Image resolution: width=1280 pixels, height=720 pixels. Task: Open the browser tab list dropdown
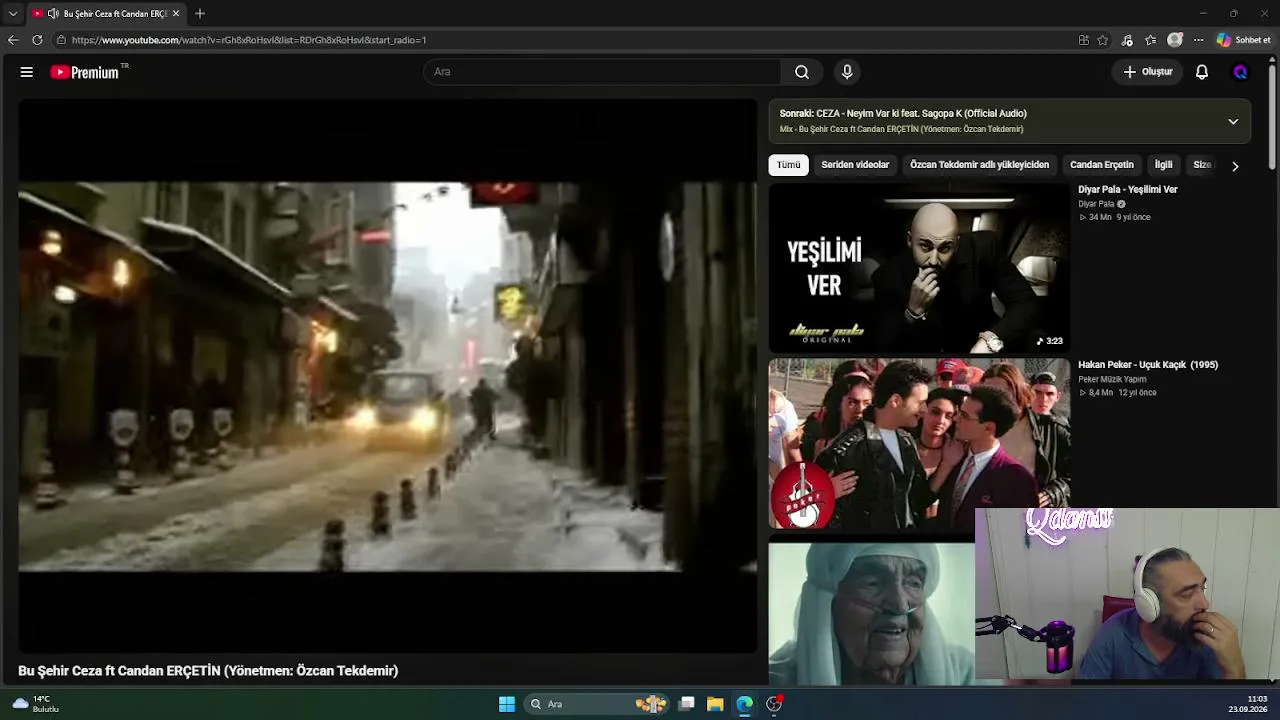tap(13, 13)
